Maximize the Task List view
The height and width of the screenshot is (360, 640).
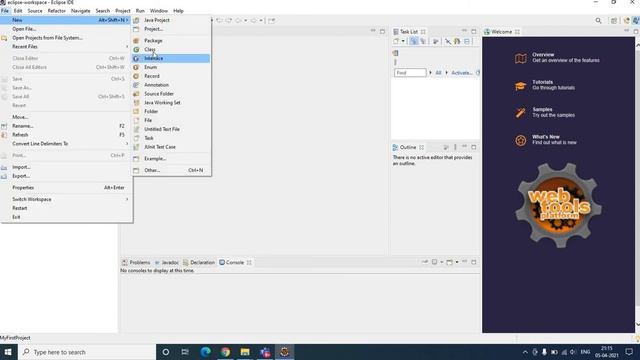coord(474,31)
